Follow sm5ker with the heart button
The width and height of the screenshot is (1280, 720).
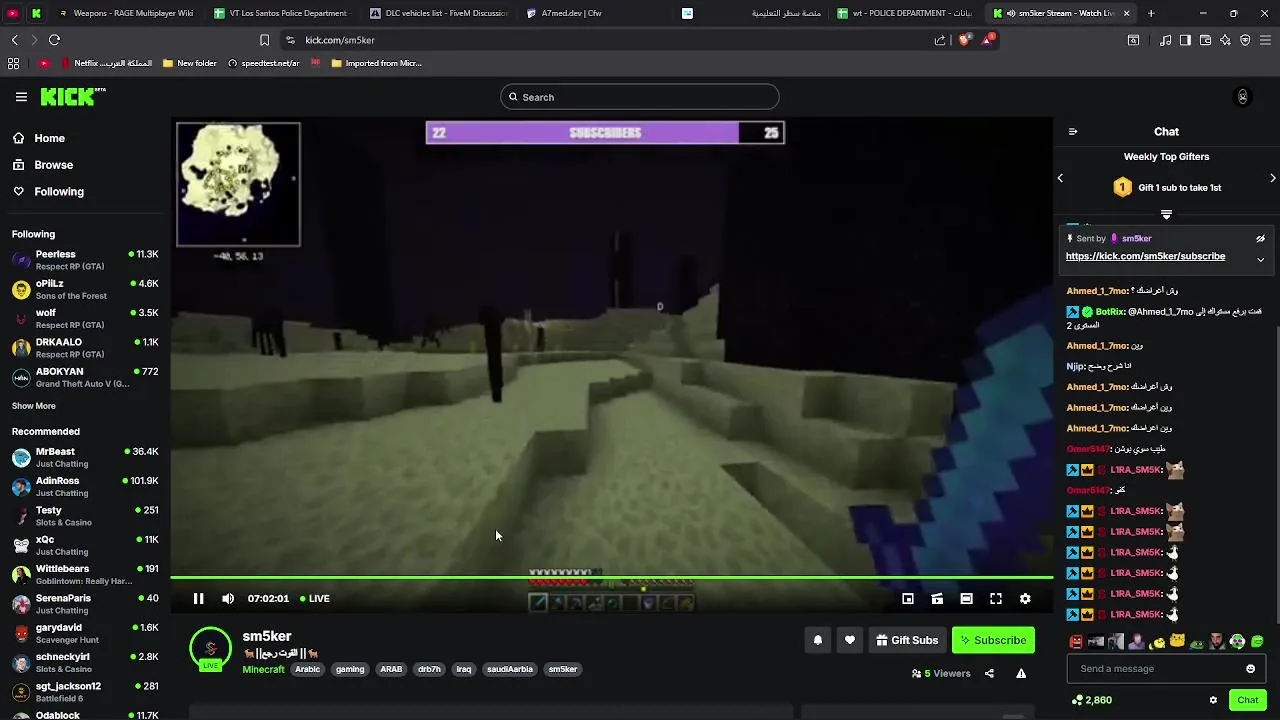click(850, 640)
